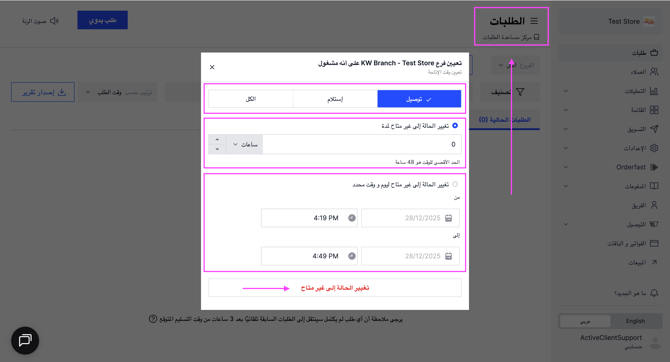Expand the التوصيل sidebar chevron

coord(566,224)
